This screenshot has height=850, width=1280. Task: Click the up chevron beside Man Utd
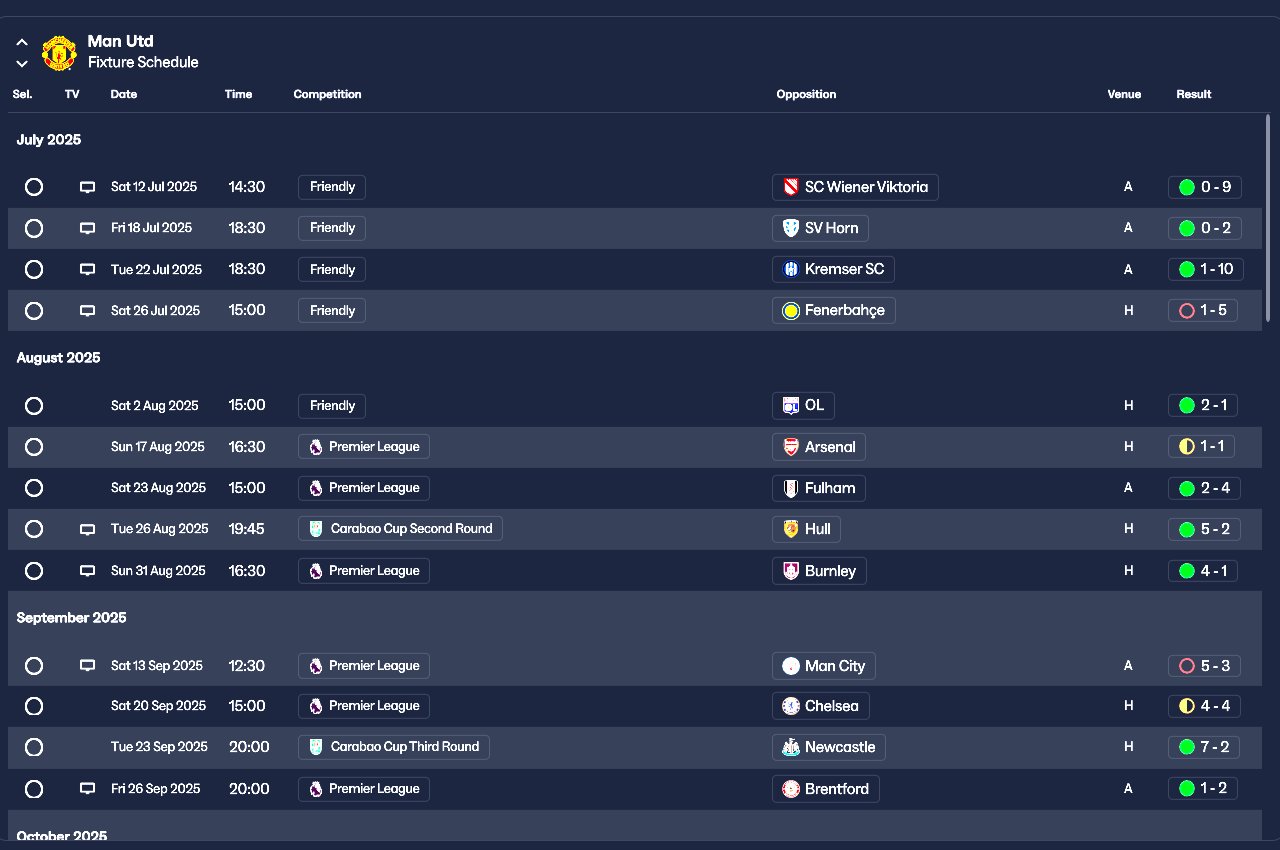pos(22,43)
